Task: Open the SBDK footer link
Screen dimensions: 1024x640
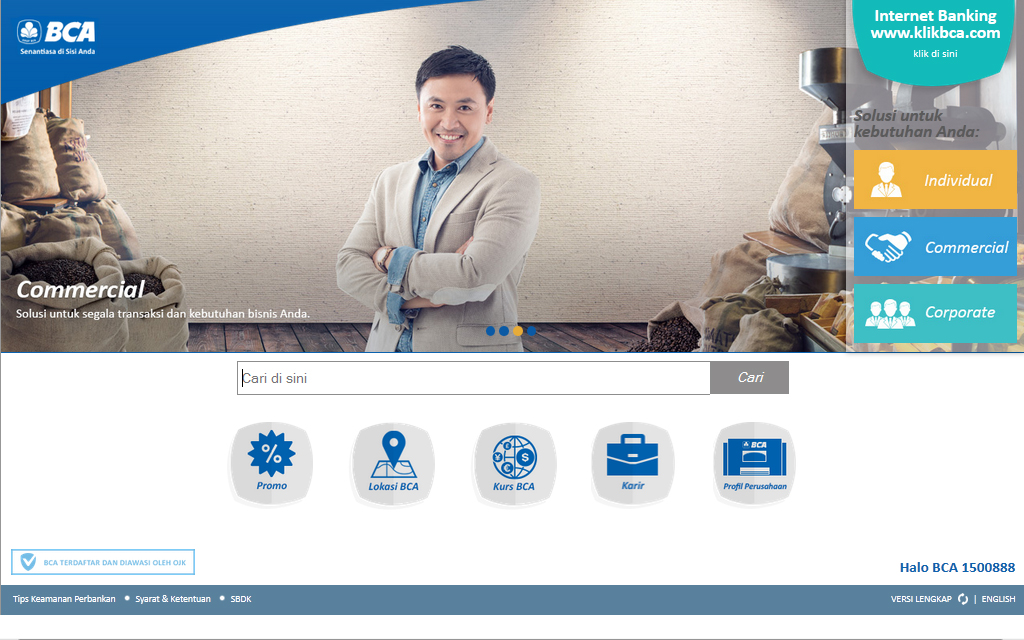Action: point(241,599)
